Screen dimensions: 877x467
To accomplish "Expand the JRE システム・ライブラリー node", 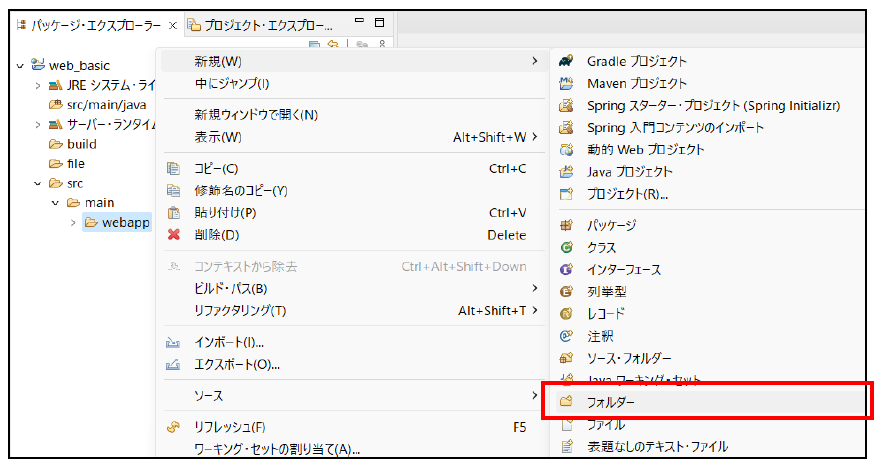I will tap(38, 86).
